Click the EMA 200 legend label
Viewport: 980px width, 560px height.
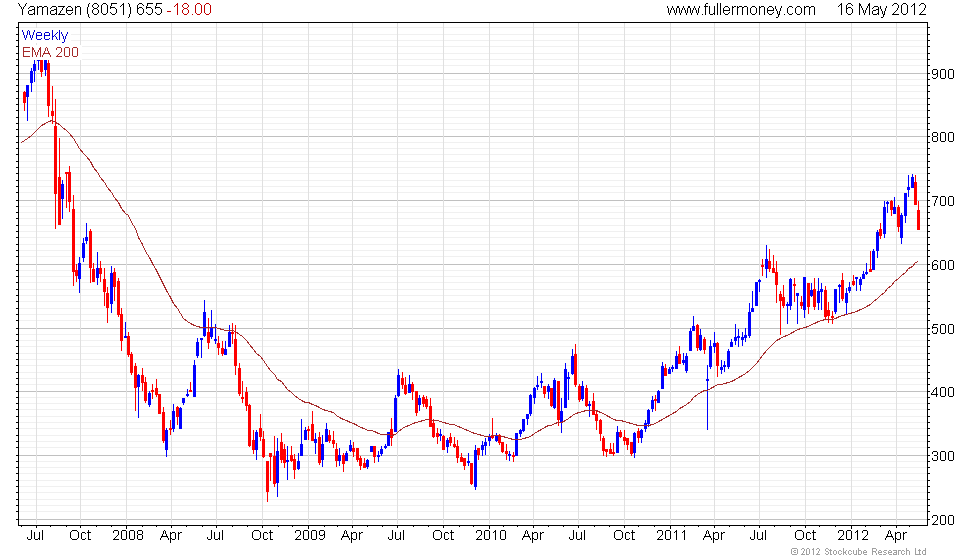[x=51, y=52]
